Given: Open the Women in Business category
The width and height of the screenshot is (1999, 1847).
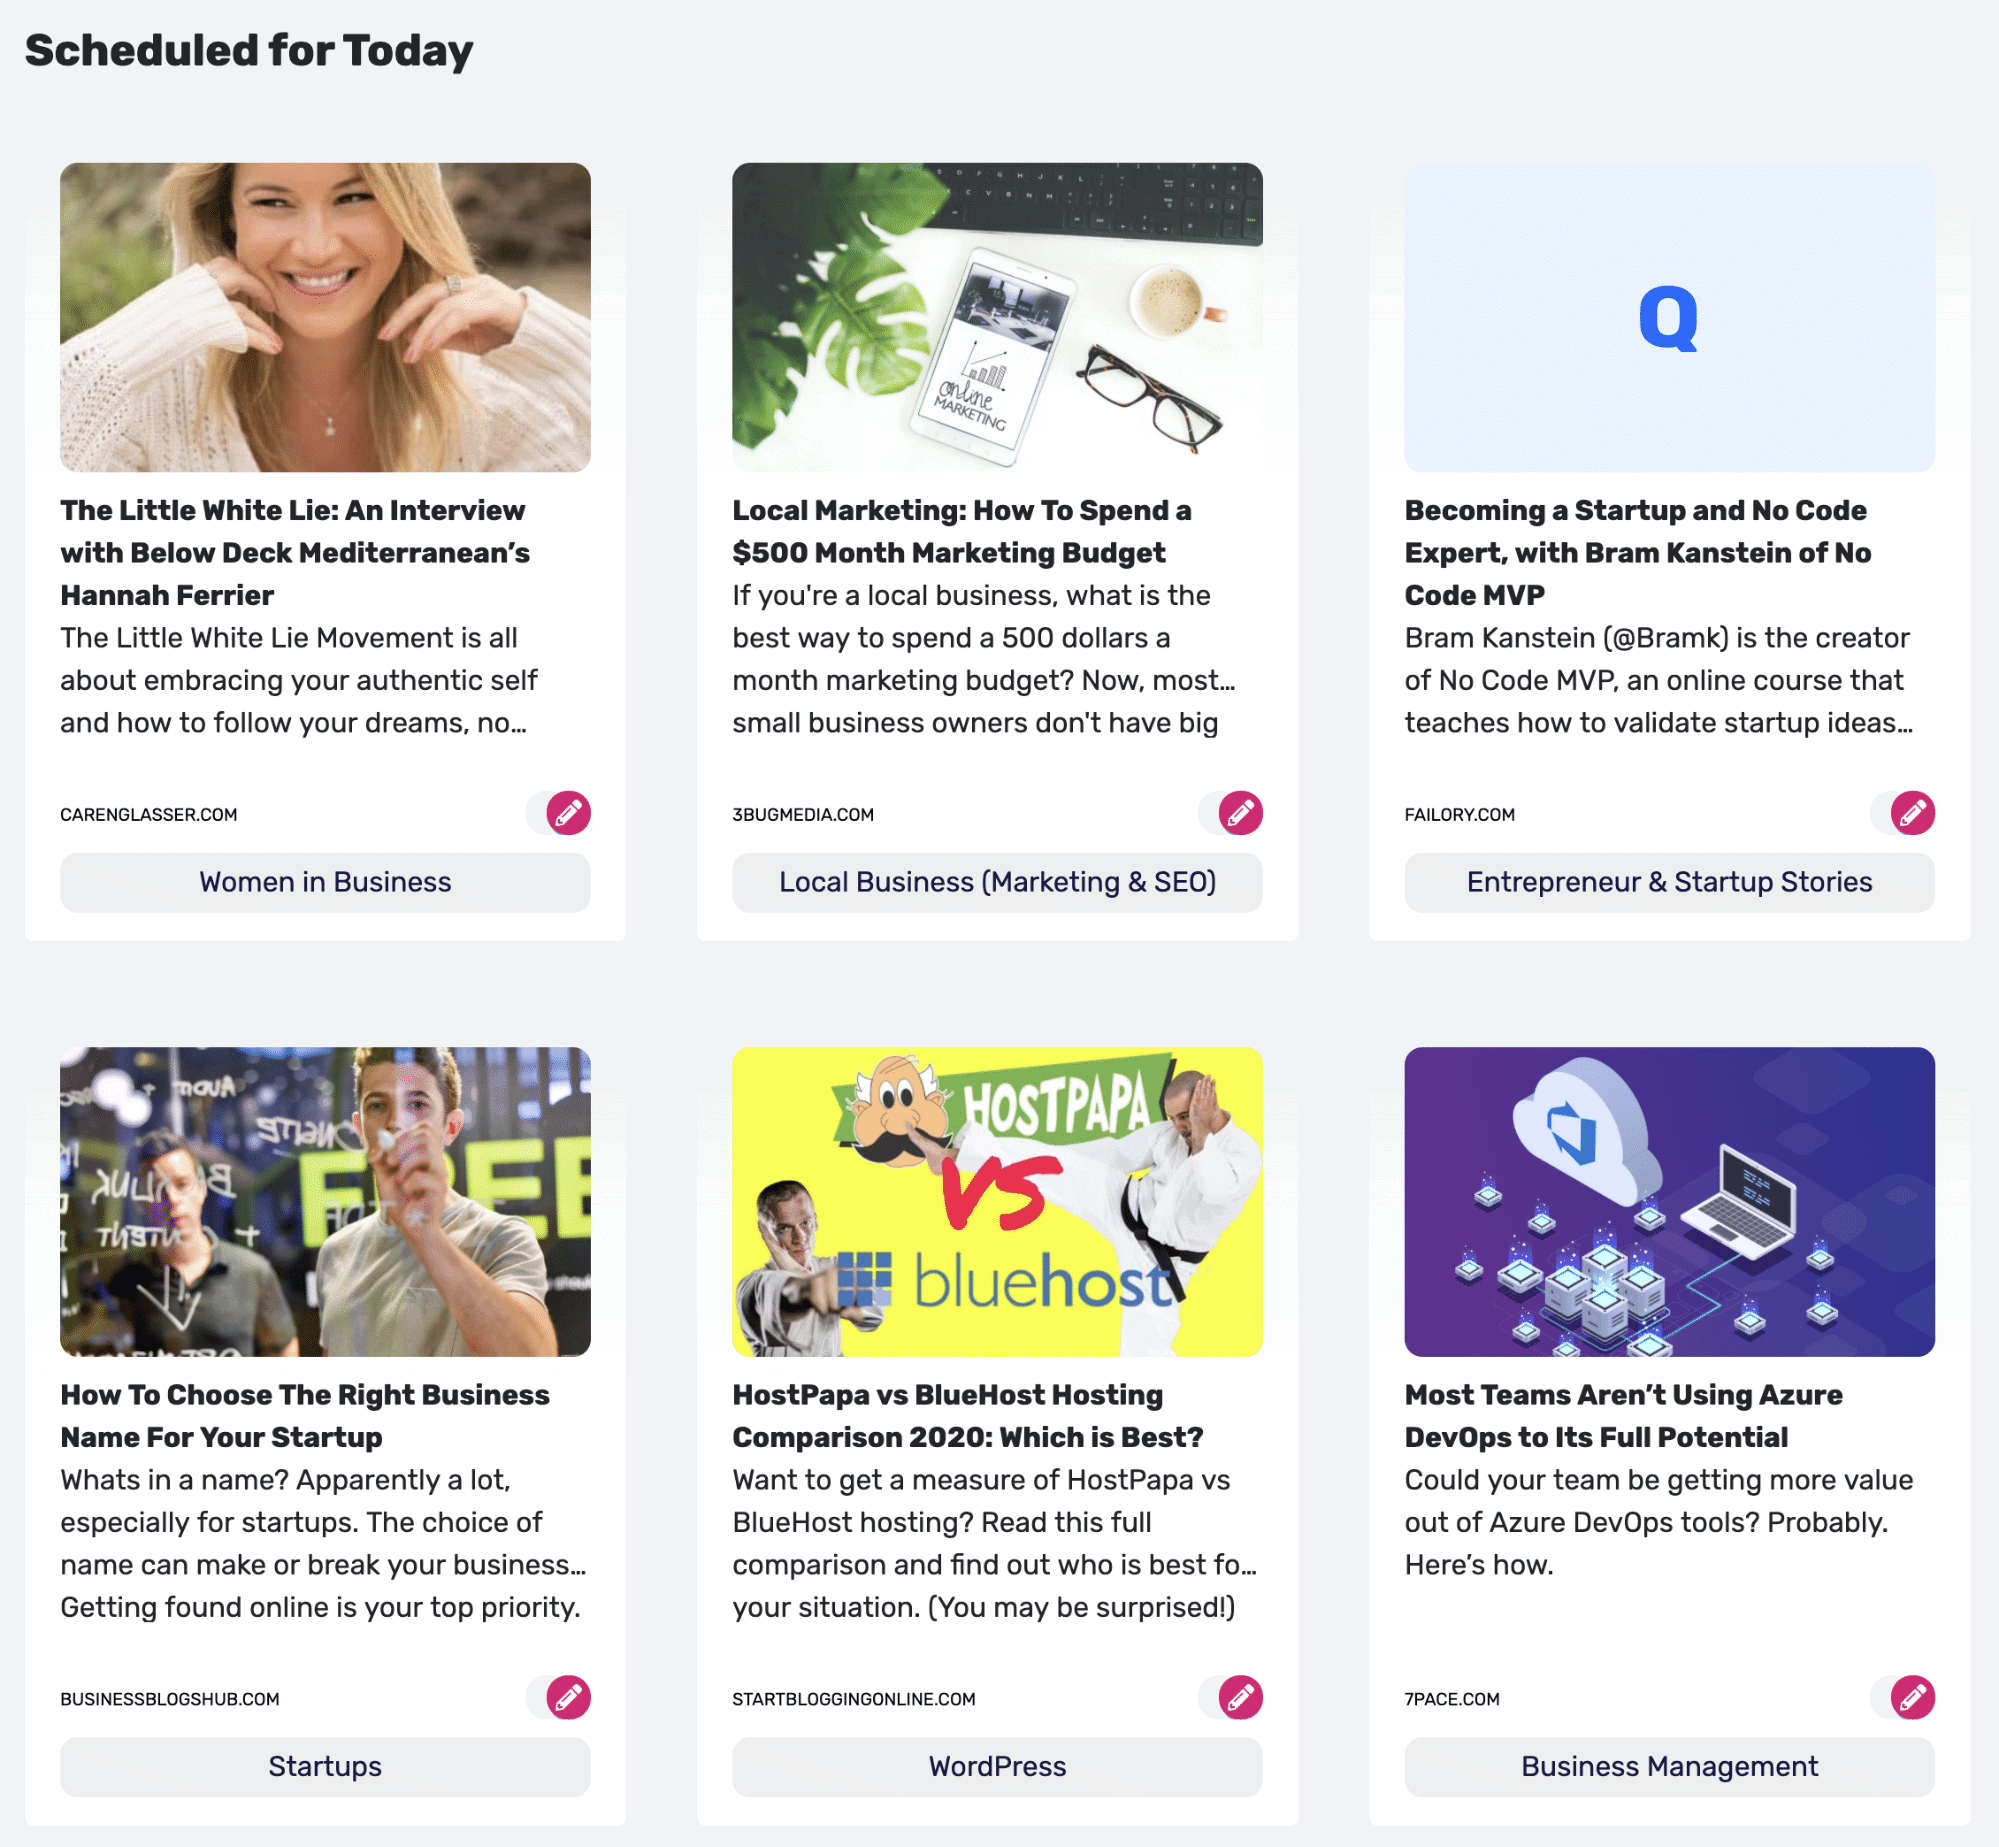Looking at the screenshot, I should coord(324,882).
